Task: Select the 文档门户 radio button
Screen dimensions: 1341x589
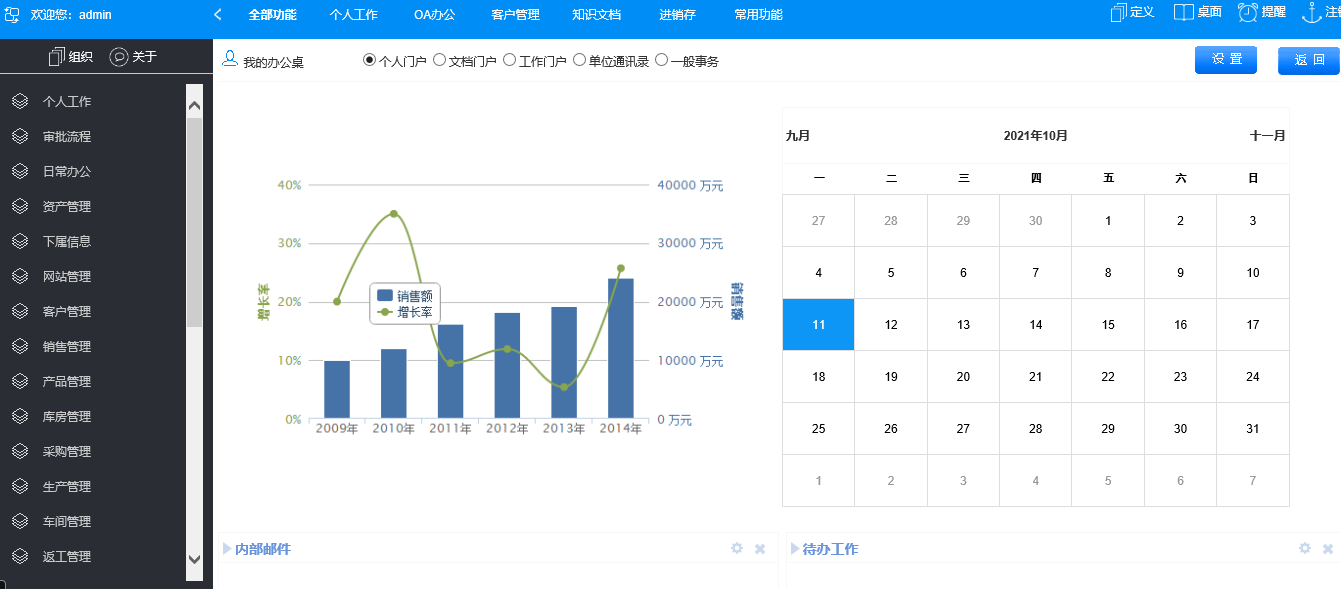Action: pos(439,60)
